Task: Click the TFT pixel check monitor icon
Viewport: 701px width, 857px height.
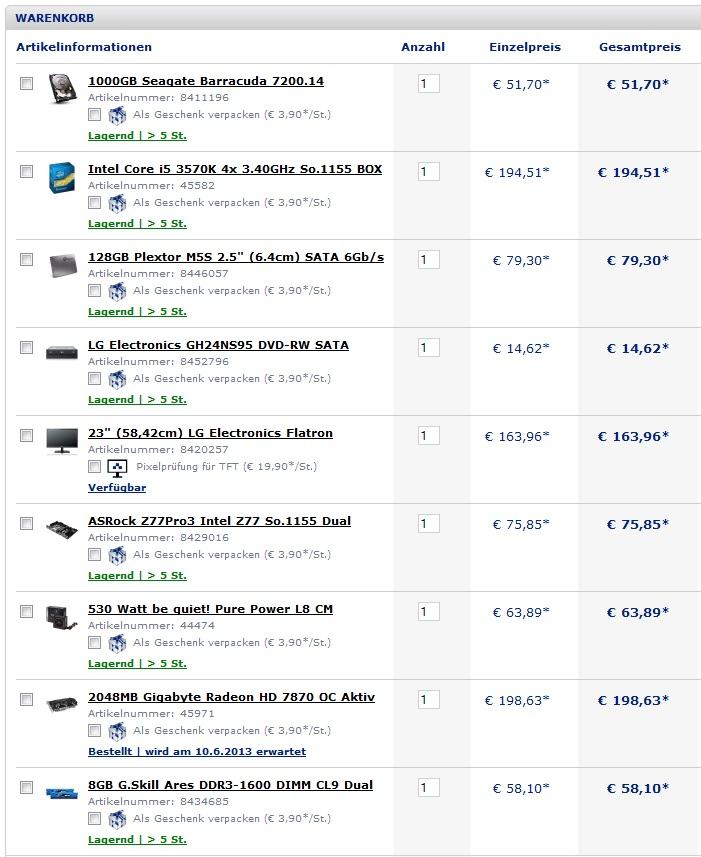Action: (117, 467)
